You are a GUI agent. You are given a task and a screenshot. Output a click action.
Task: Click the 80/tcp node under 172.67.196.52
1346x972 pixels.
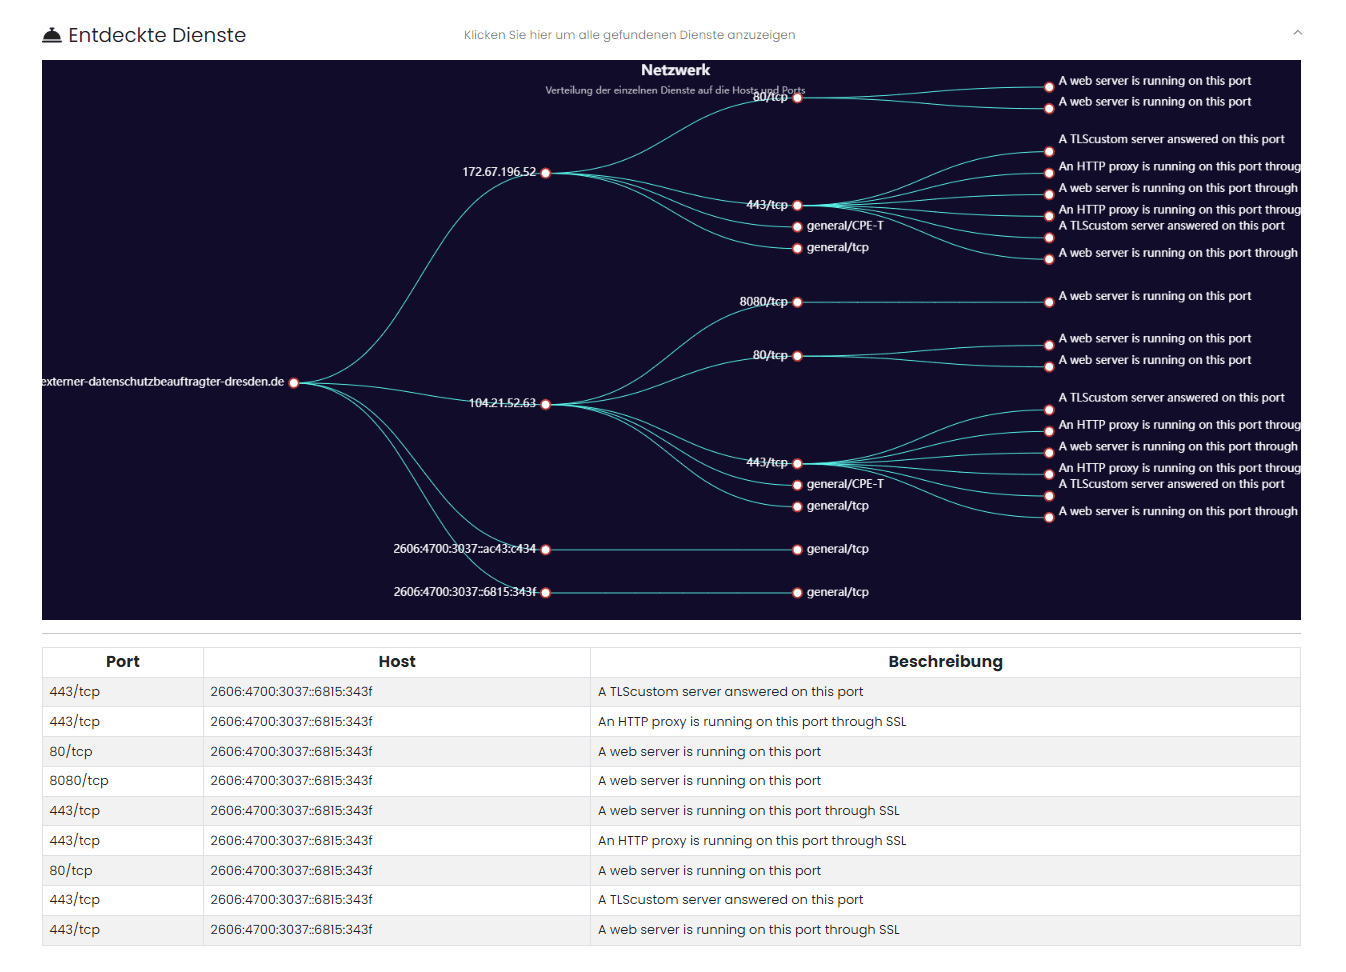797,98
